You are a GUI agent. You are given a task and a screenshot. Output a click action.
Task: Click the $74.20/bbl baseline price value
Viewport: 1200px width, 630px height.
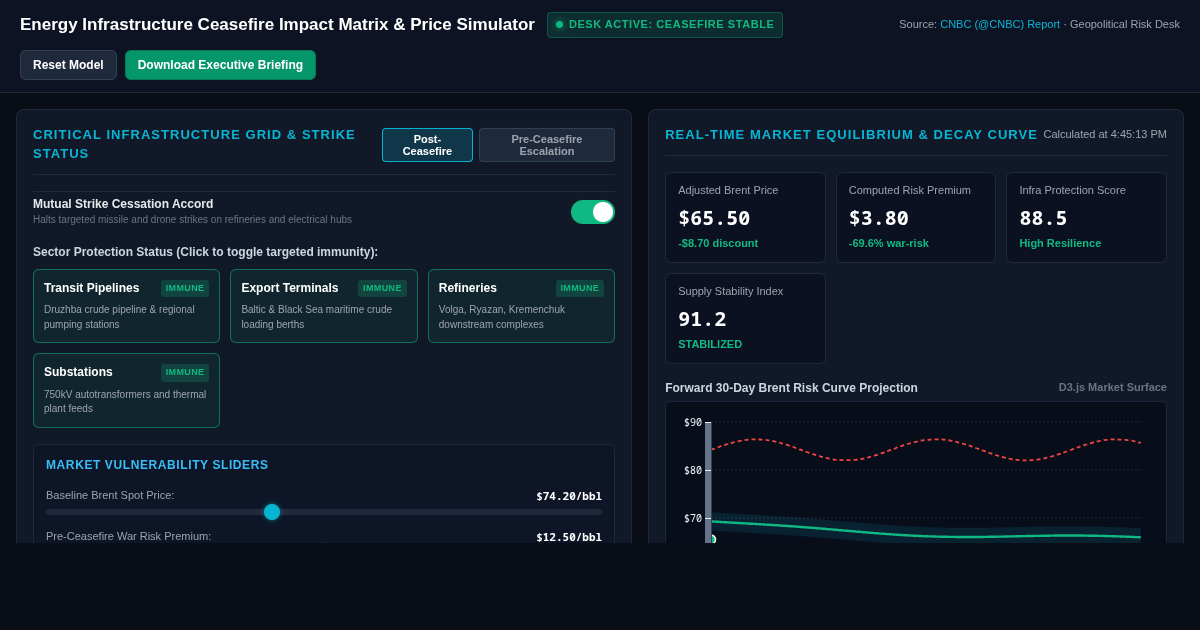[x=569, y=496]
